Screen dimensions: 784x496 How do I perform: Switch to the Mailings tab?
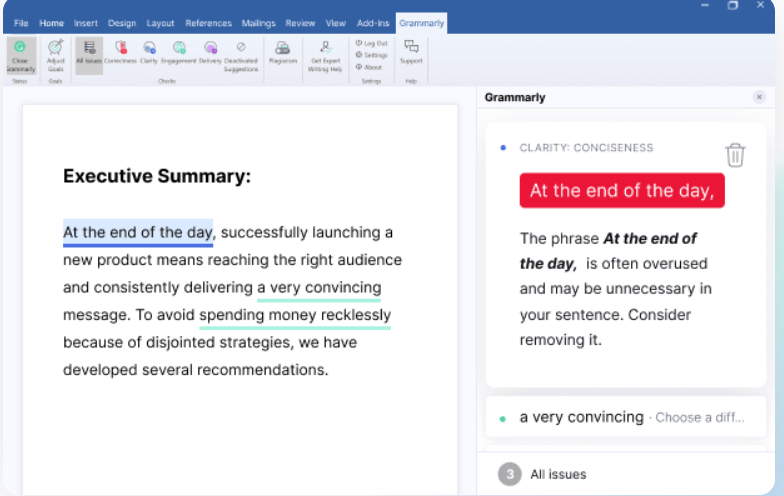pos(258,23)
